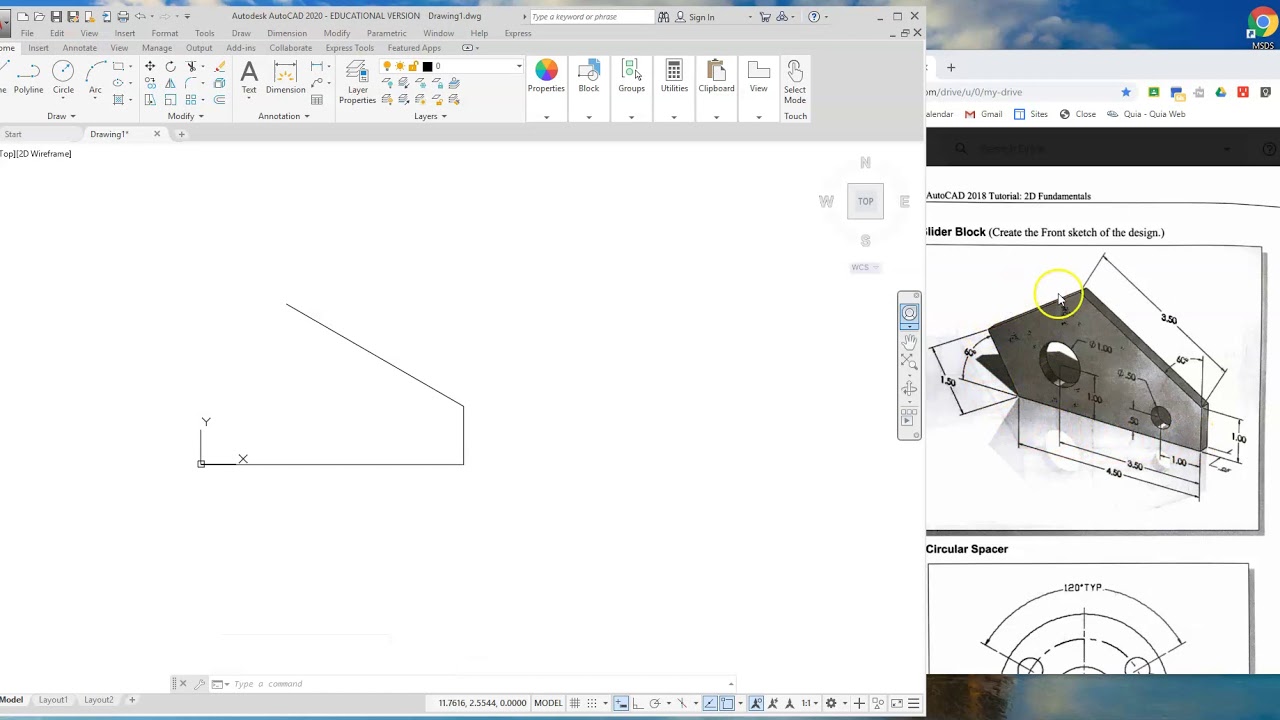Launch Chrome from desktop shortcut icon

click(x=1263, y=25)
